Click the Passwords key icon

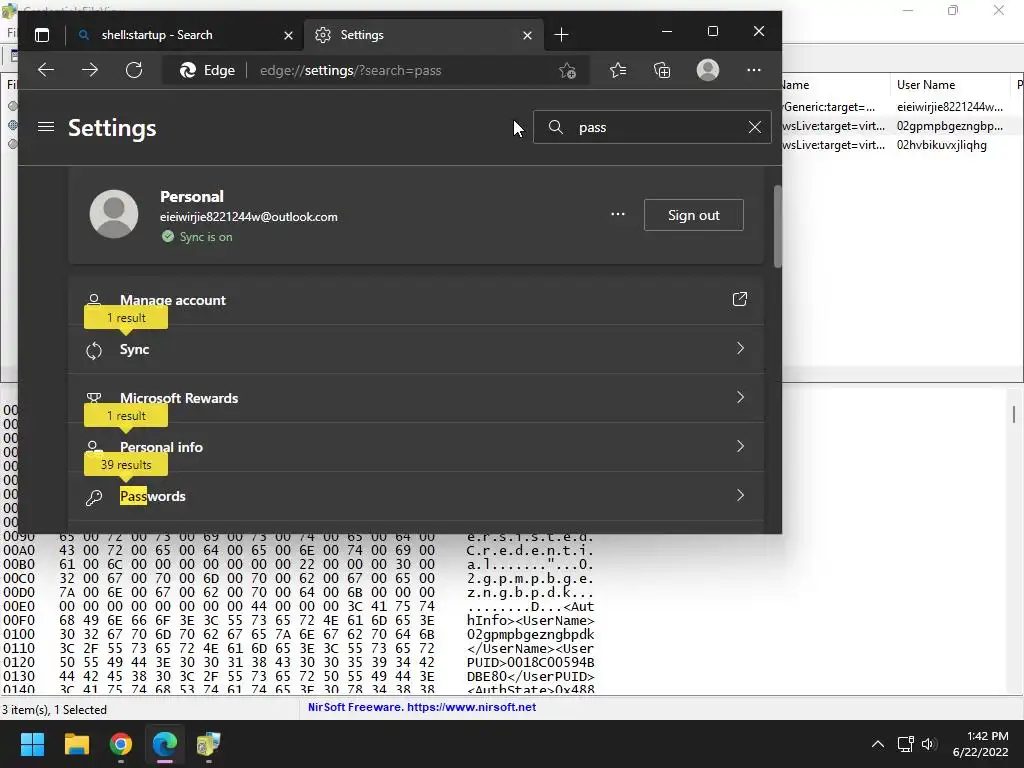point(93,498)
